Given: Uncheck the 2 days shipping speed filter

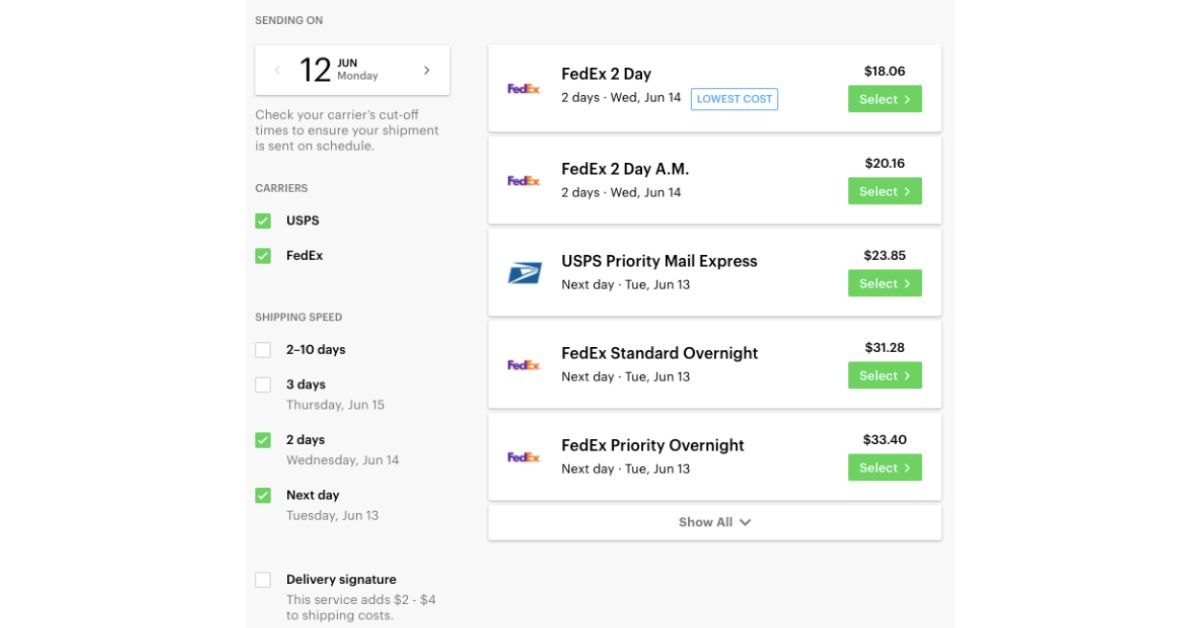Looking at the screenshot, I should 263,439.
